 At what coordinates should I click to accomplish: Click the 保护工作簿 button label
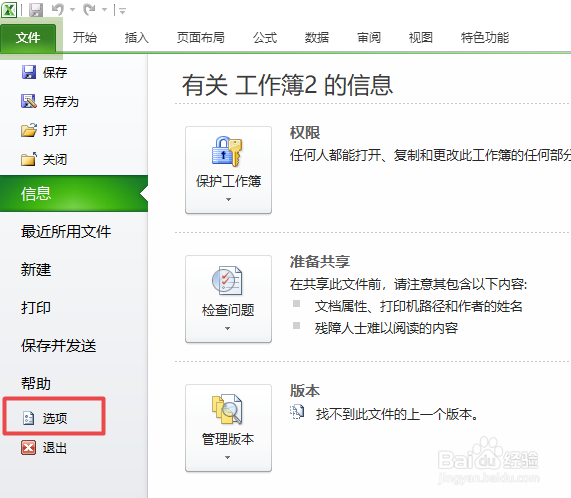point(228,181)
